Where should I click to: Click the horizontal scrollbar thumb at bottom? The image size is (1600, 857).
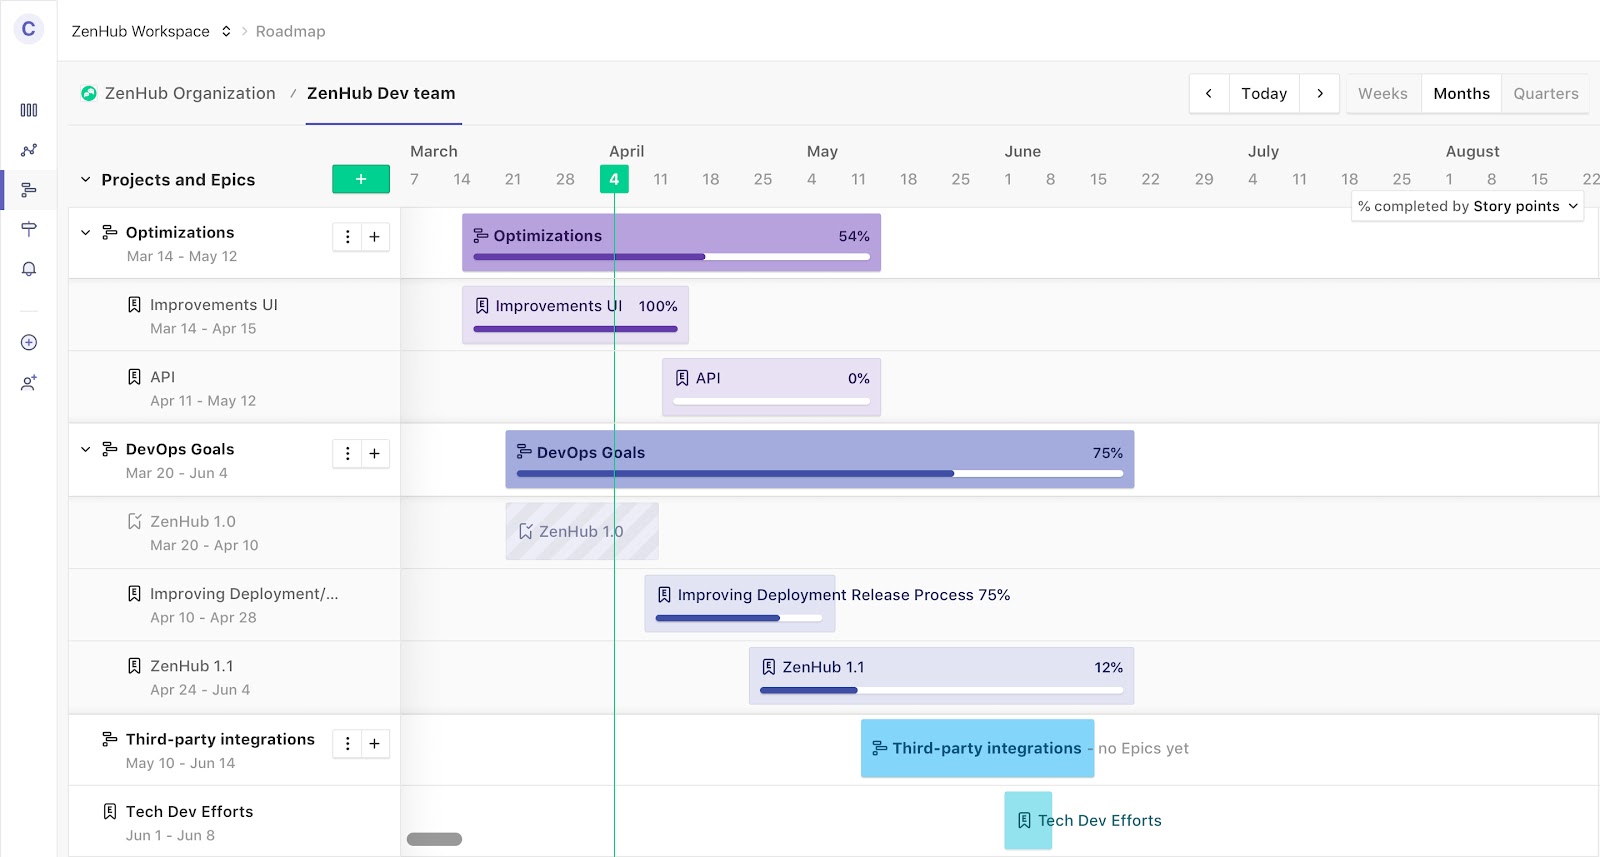(x=434, y=839)
